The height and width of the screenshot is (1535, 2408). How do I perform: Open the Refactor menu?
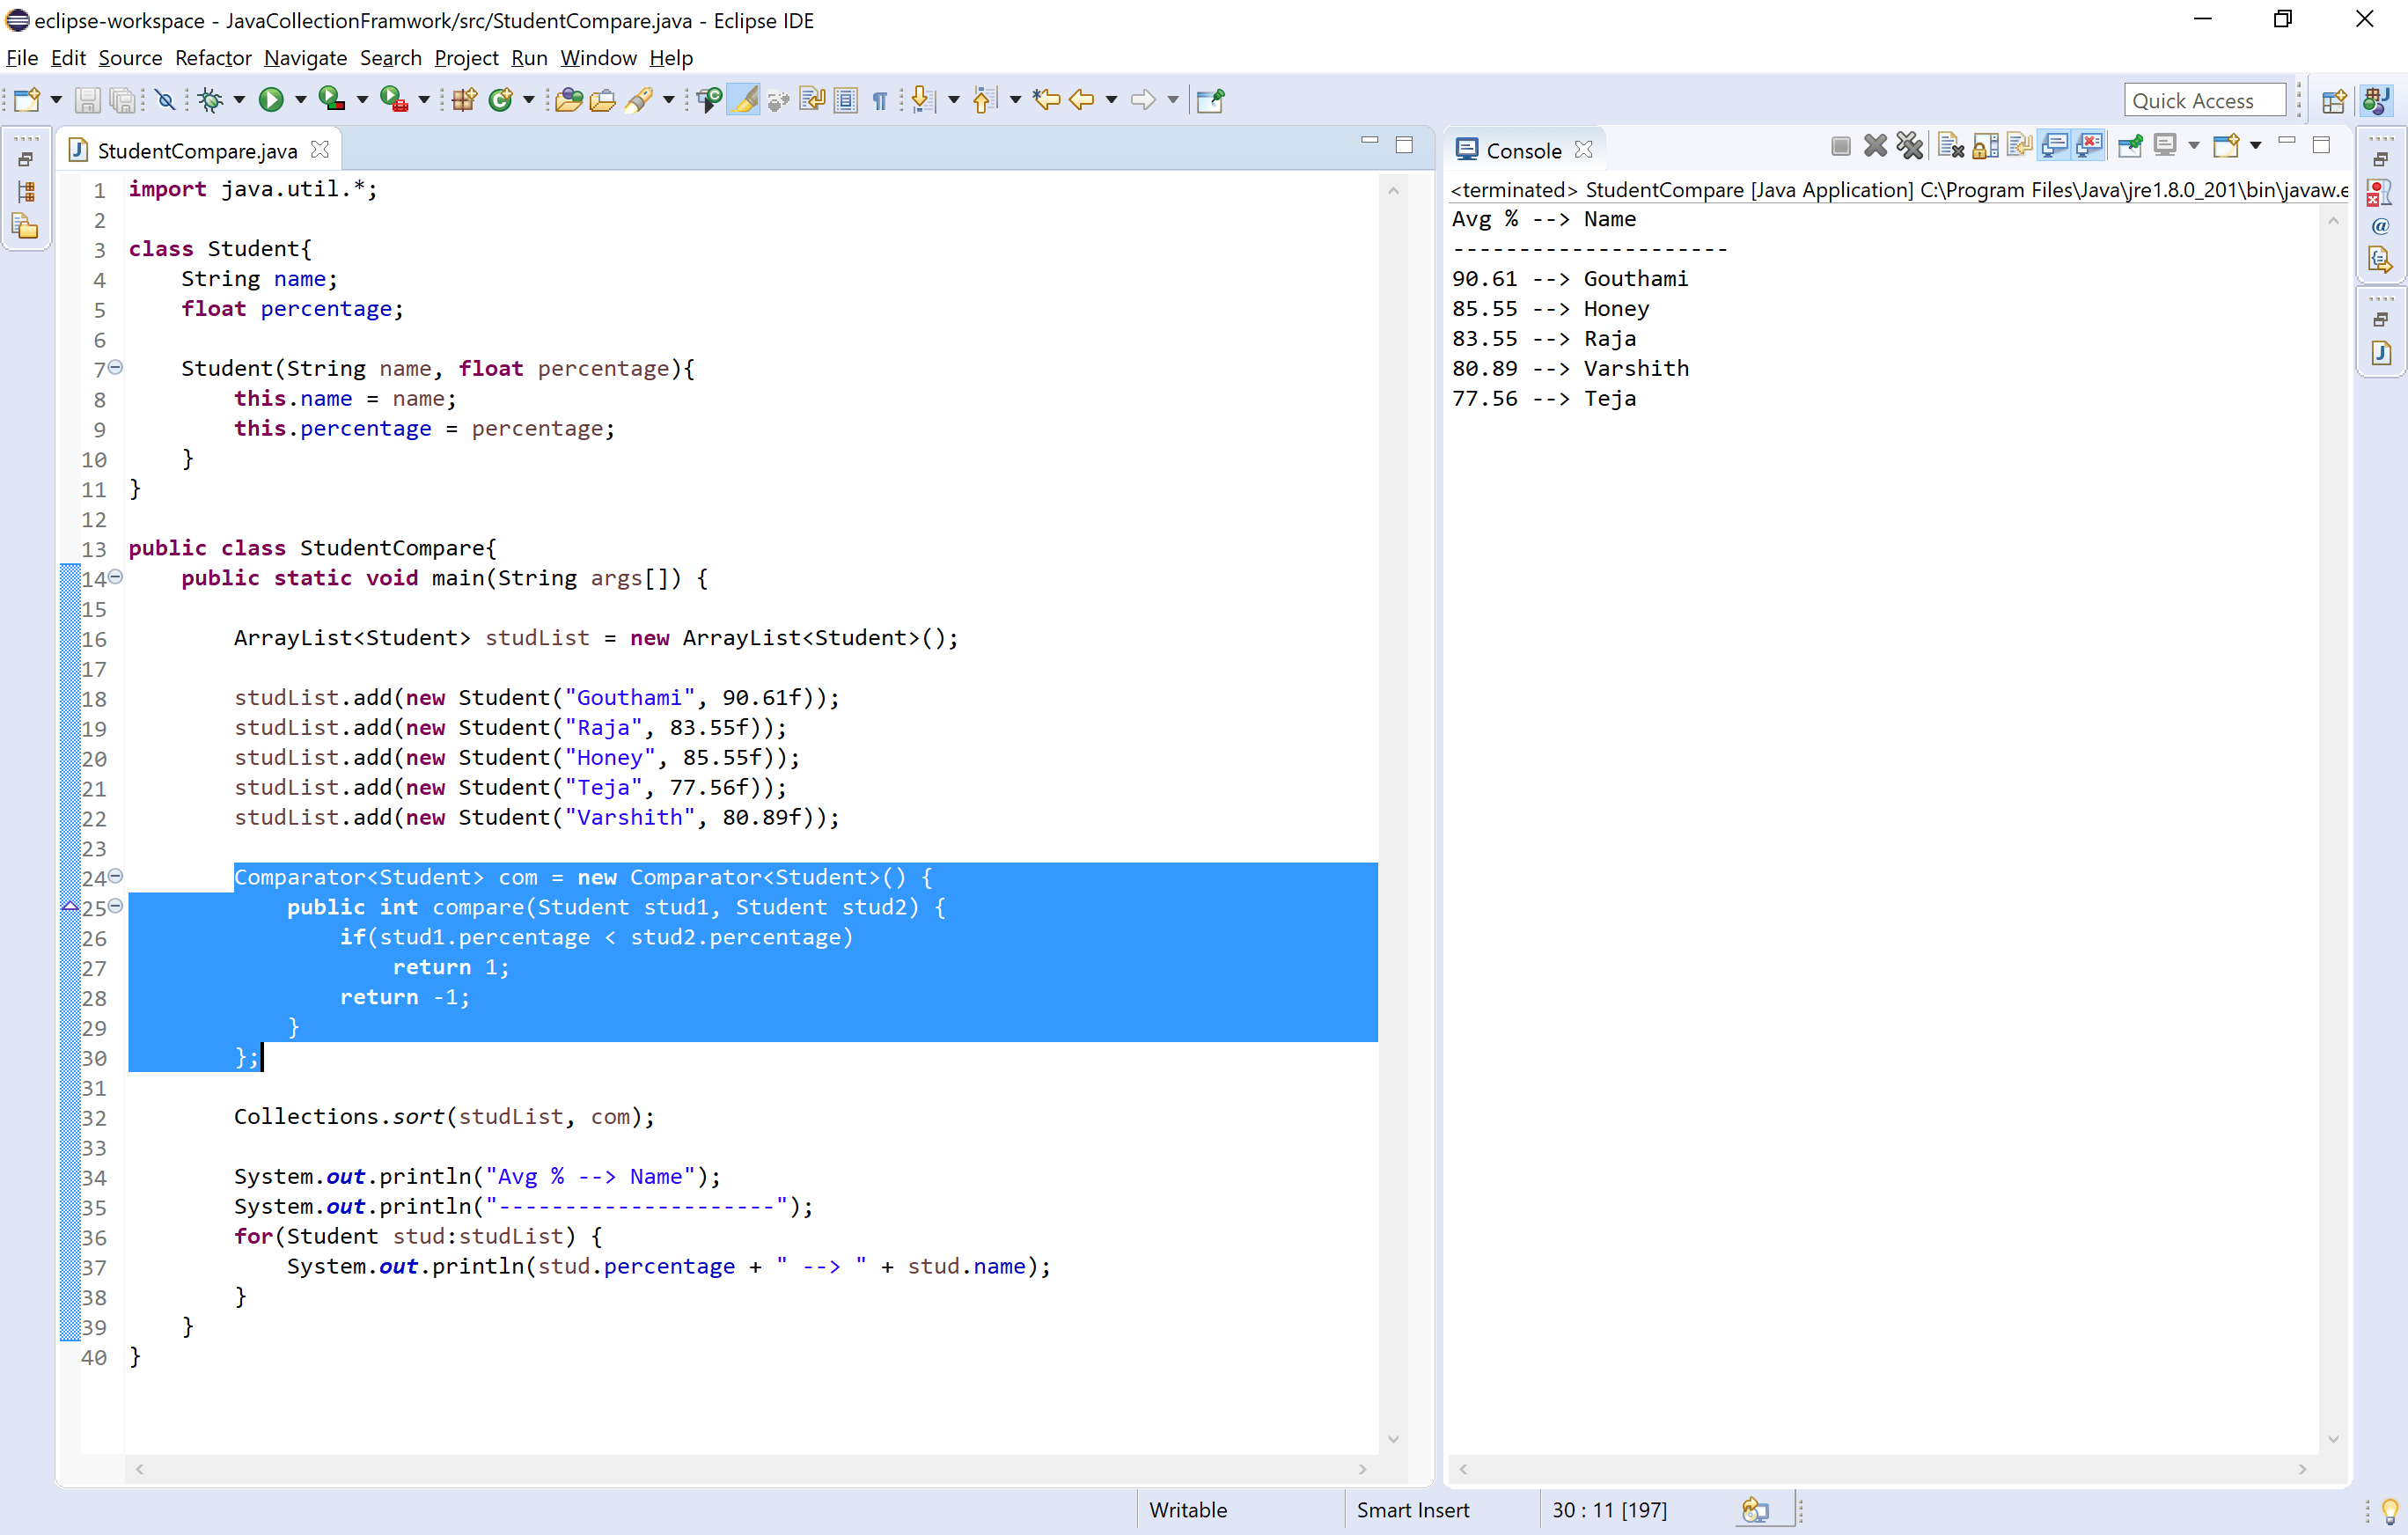(x=213, y=58)
